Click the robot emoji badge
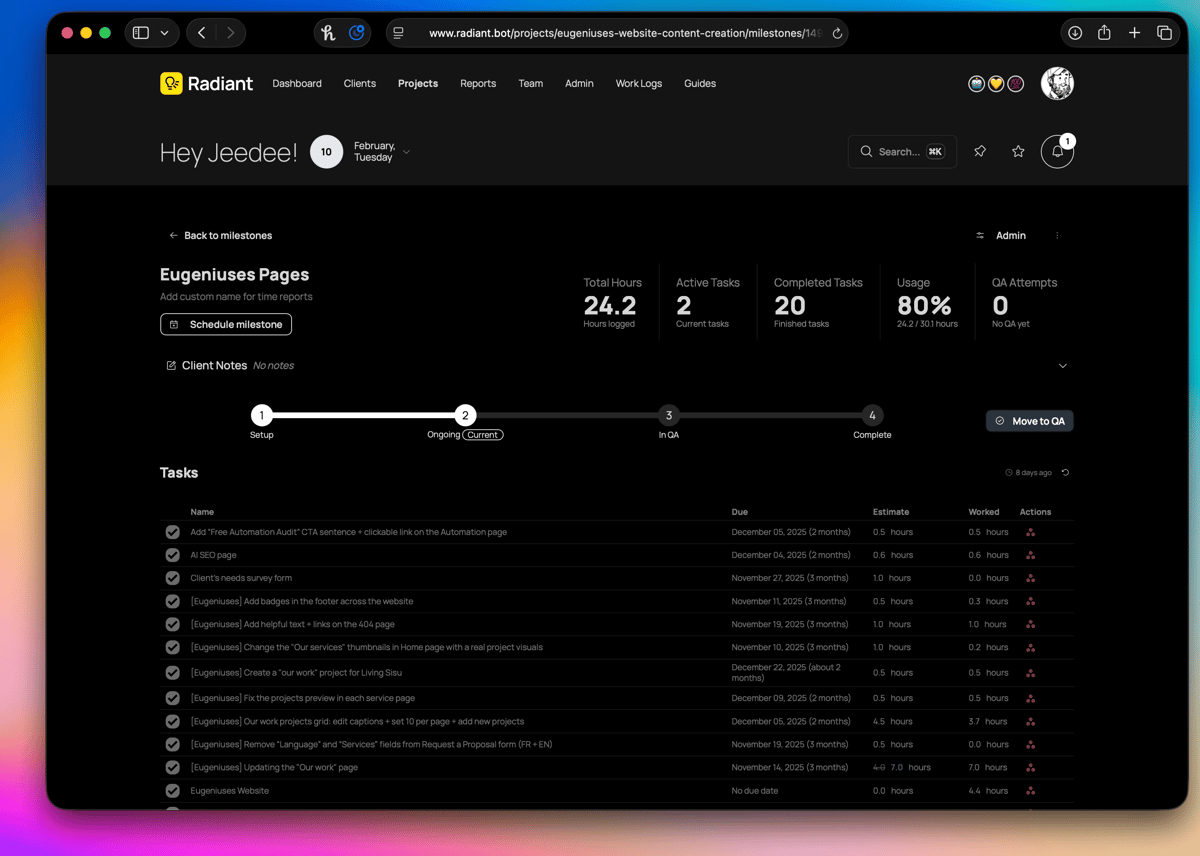Screen dimensions: 1200x856 point(976,84)
